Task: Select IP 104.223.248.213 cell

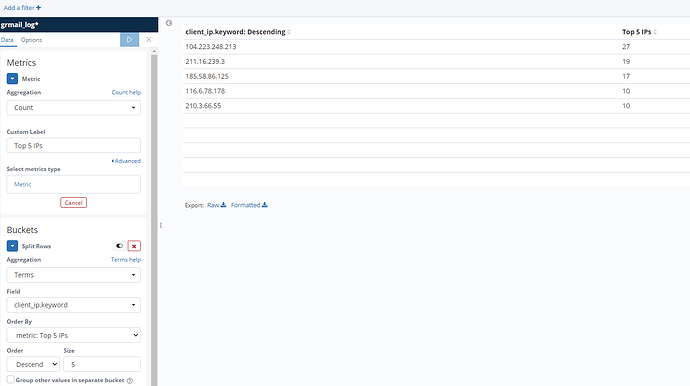Action: coord(211,47)
